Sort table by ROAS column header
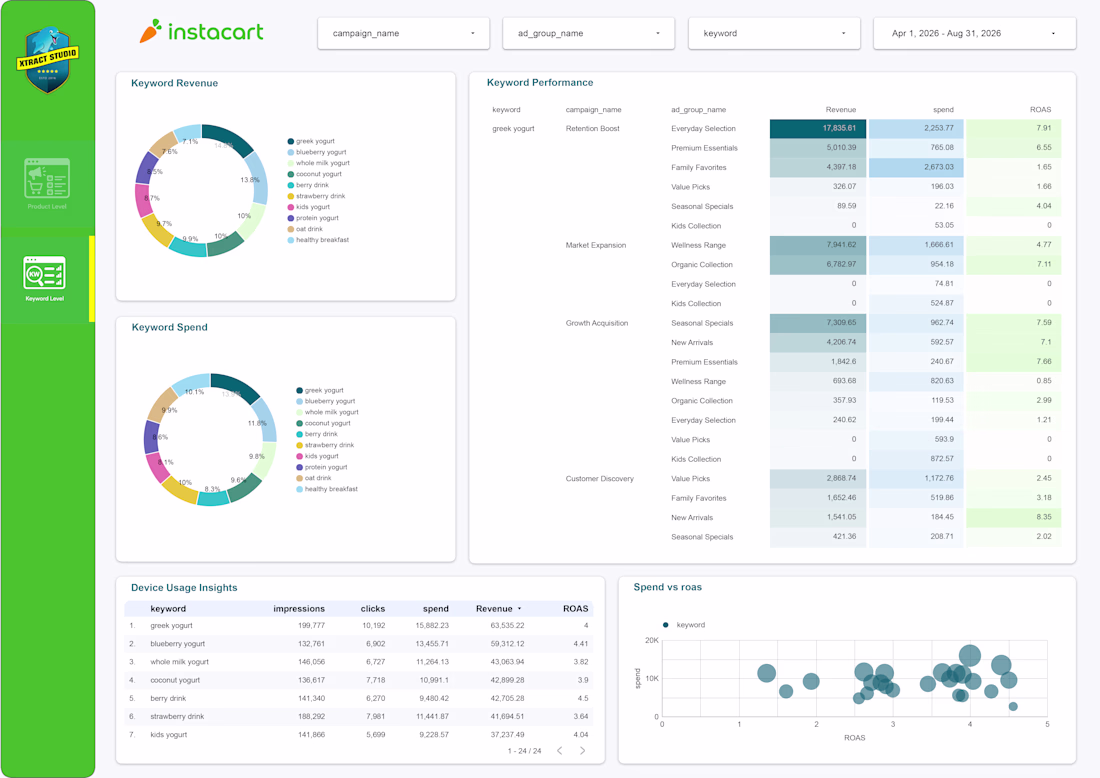The width and height of the screenshot is (1100, 778). pos(575,609)
